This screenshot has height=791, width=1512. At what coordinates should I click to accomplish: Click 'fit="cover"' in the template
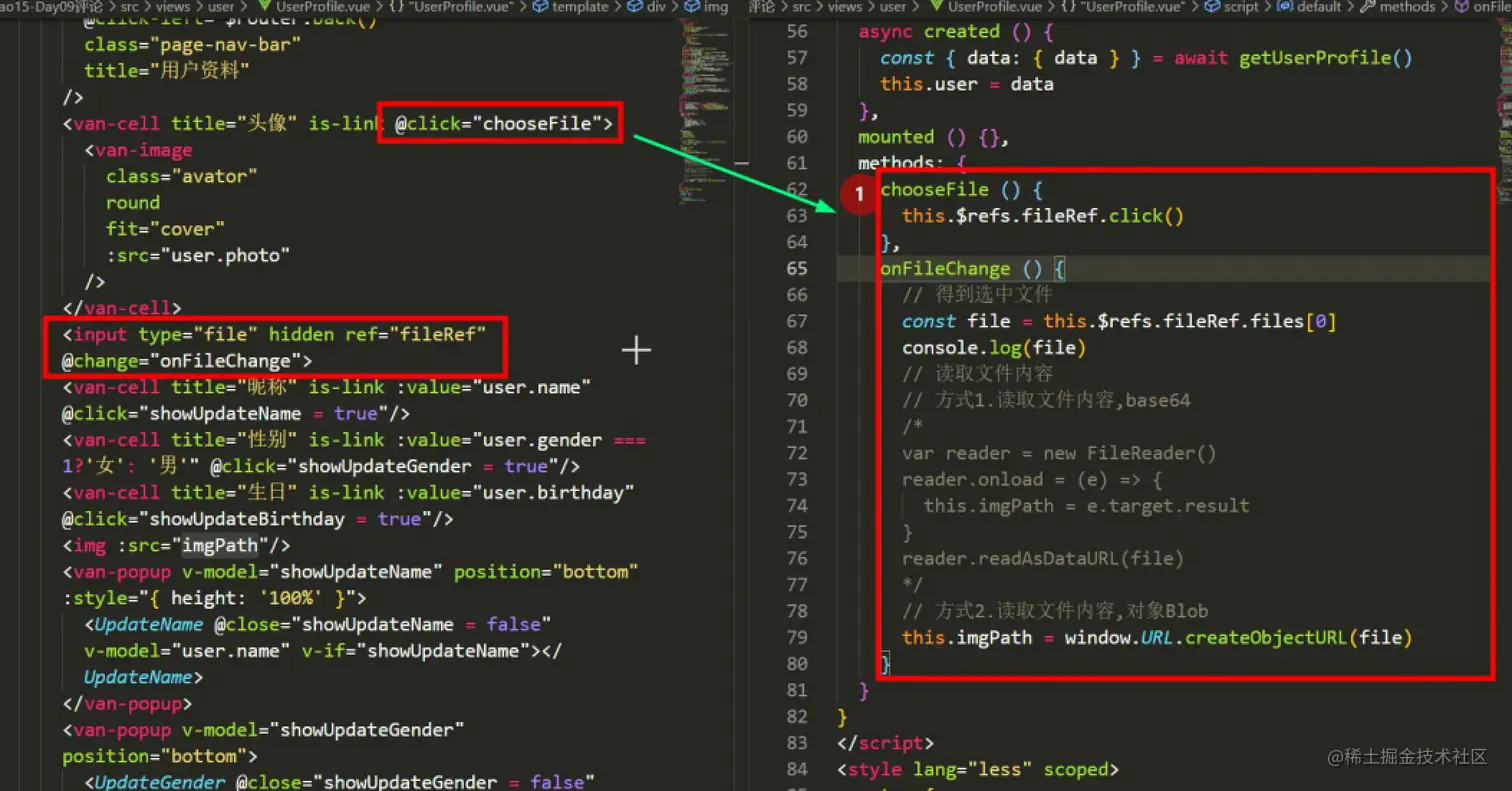(166, 229)
